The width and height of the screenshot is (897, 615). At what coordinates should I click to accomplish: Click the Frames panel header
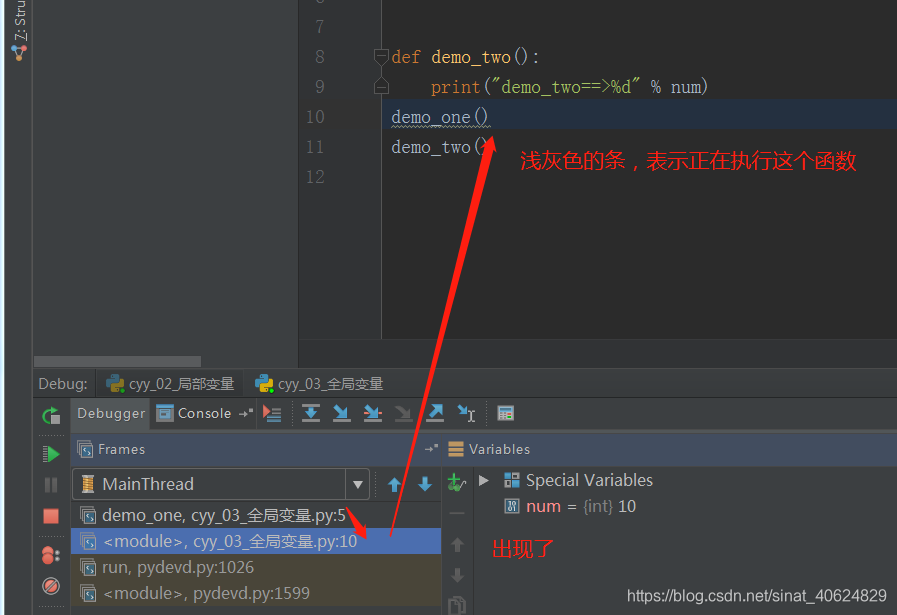click(x=256, y=449)
